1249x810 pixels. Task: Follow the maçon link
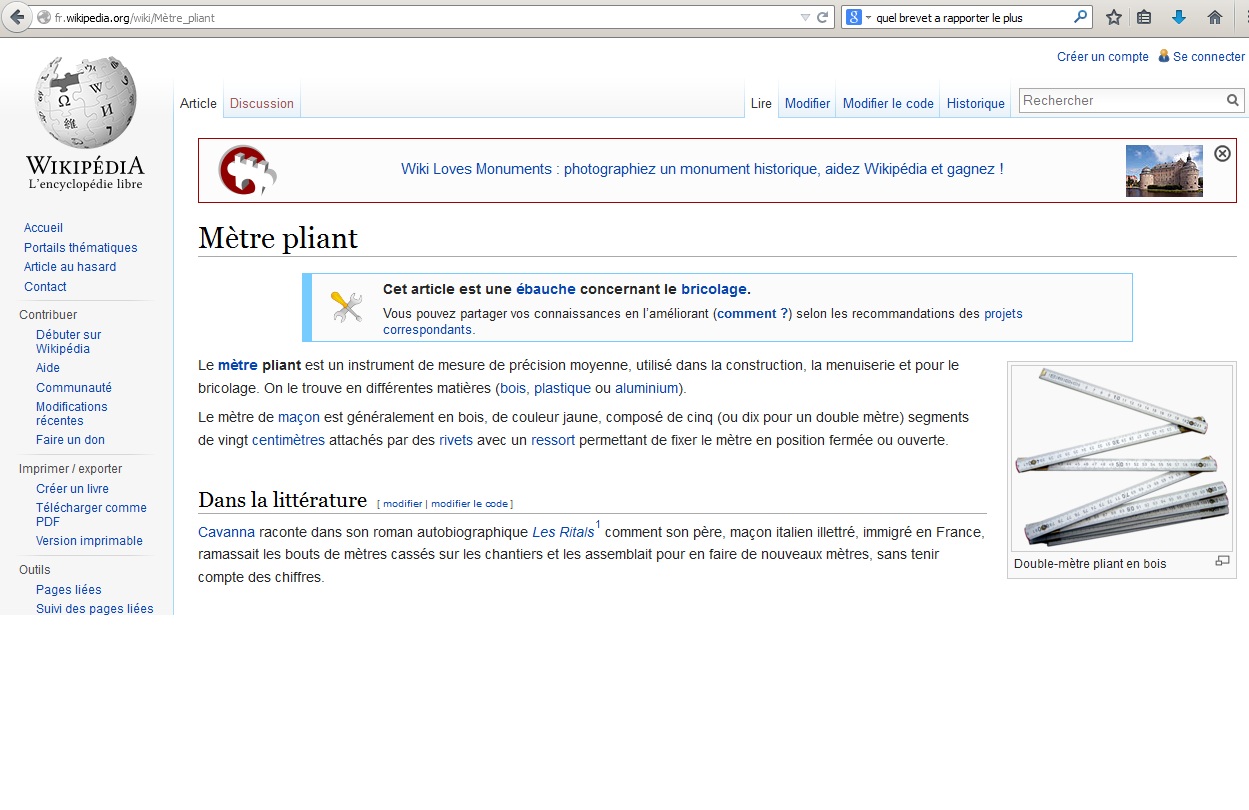(x=299, y=416)
